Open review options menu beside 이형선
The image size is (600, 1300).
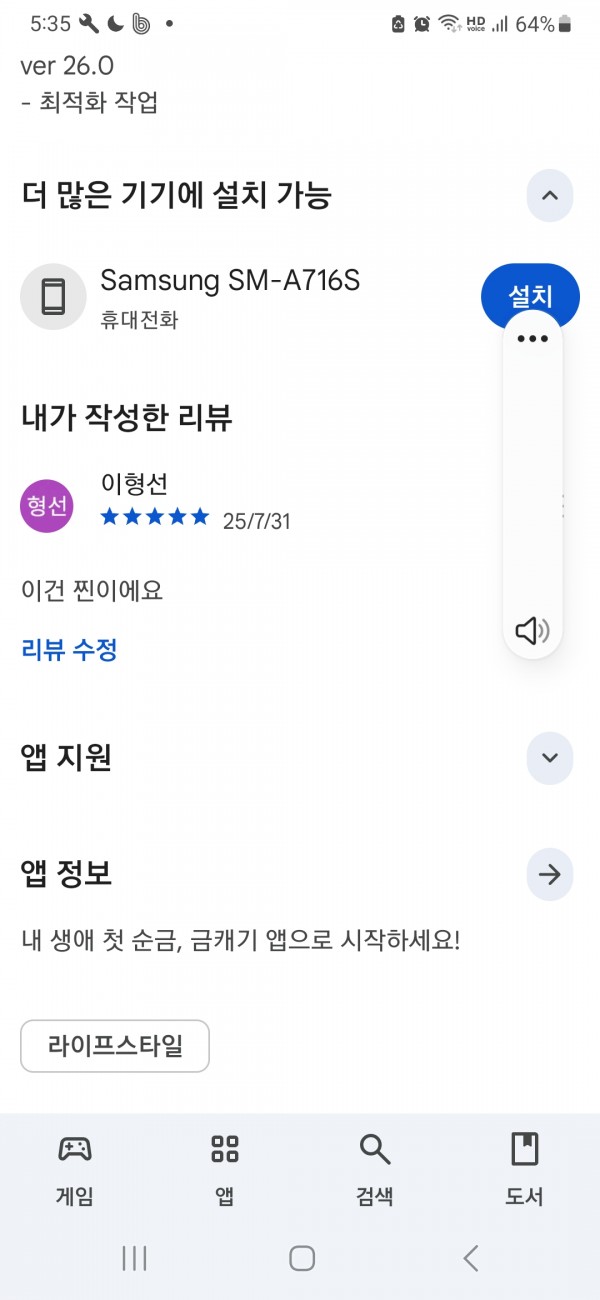(x=563, y=506)
